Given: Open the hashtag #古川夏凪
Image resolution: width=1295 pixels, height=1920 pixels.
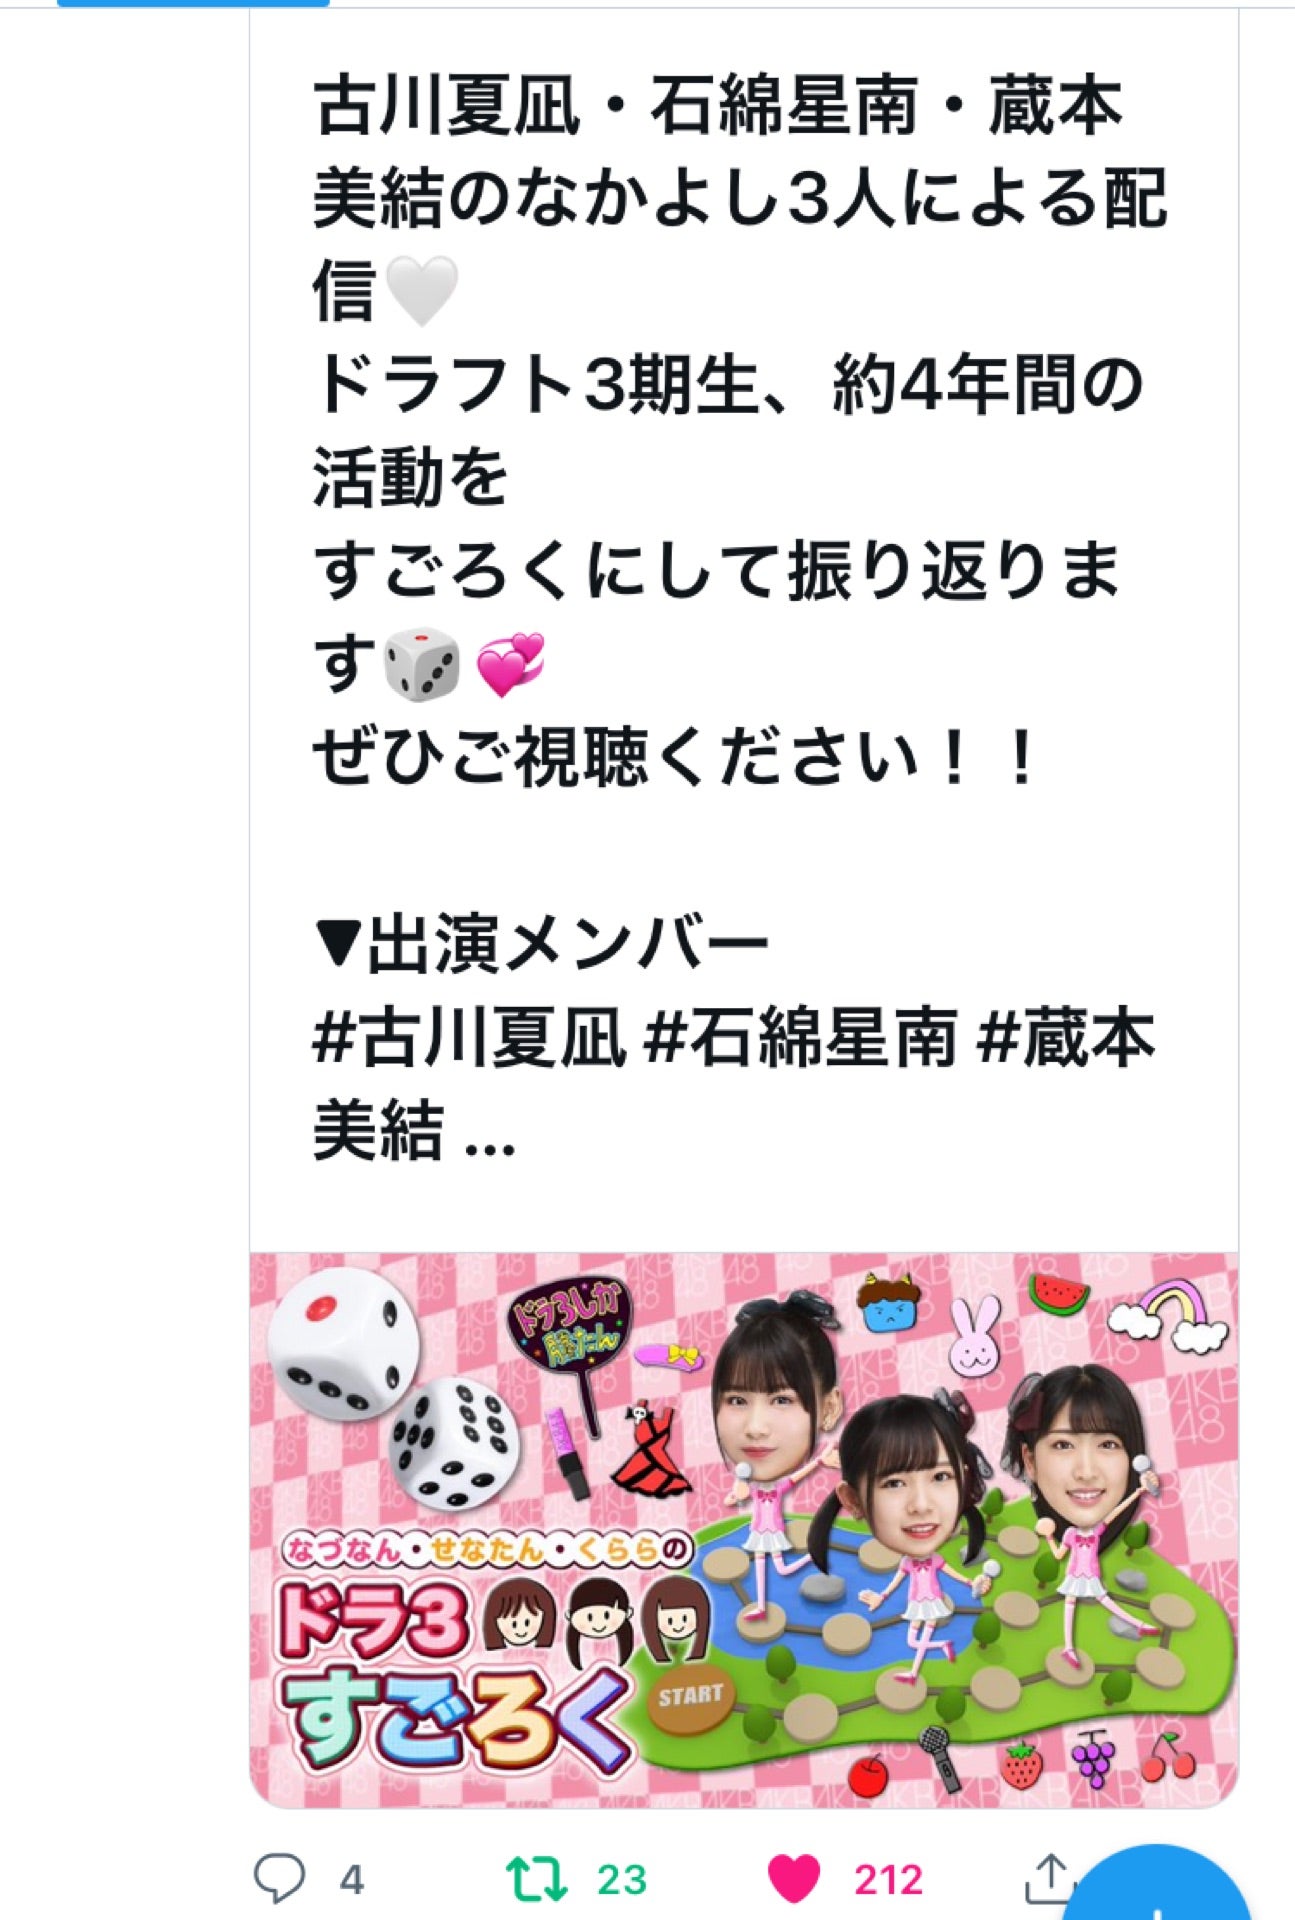Looking at the screenshot, I should tap(471, 1038).
